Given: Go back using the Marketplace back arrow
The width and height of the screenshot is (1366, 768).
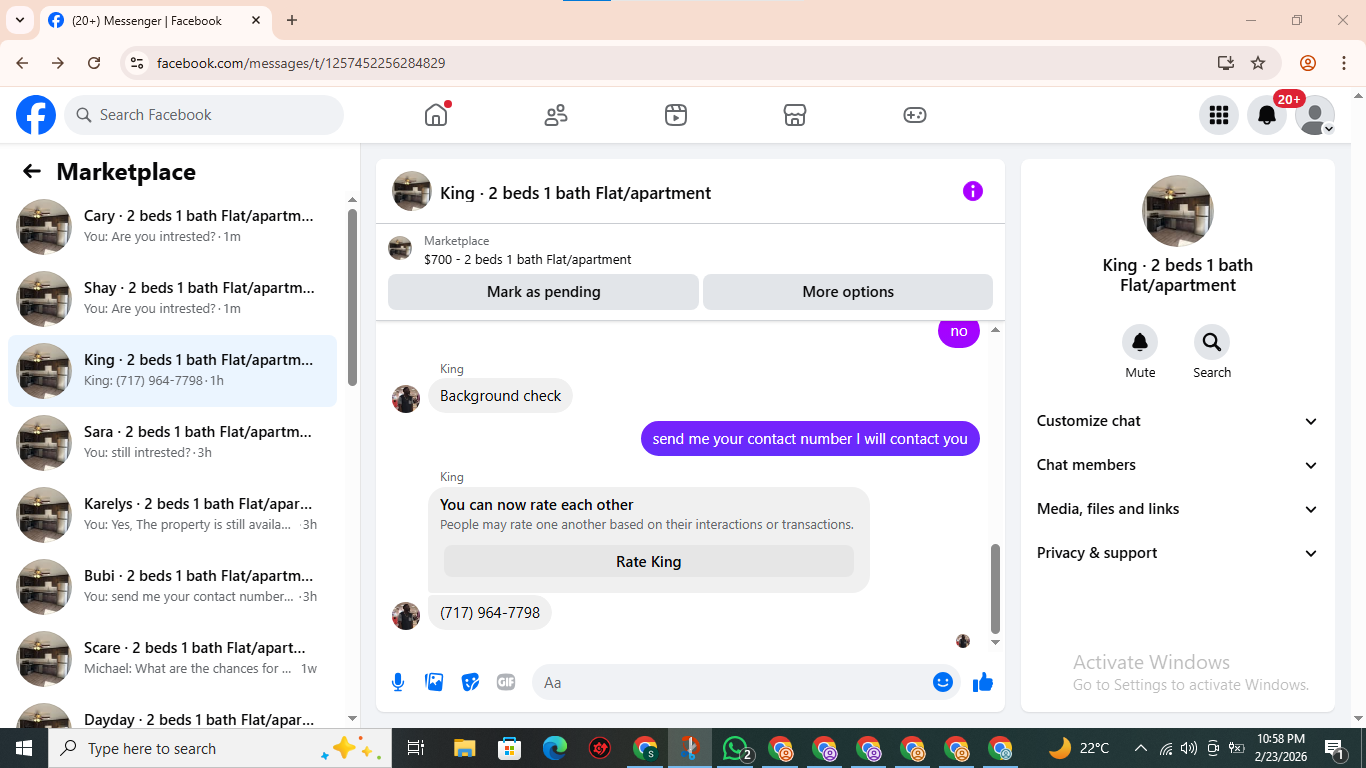Looking at the screenshot, I should pos(32,171).
